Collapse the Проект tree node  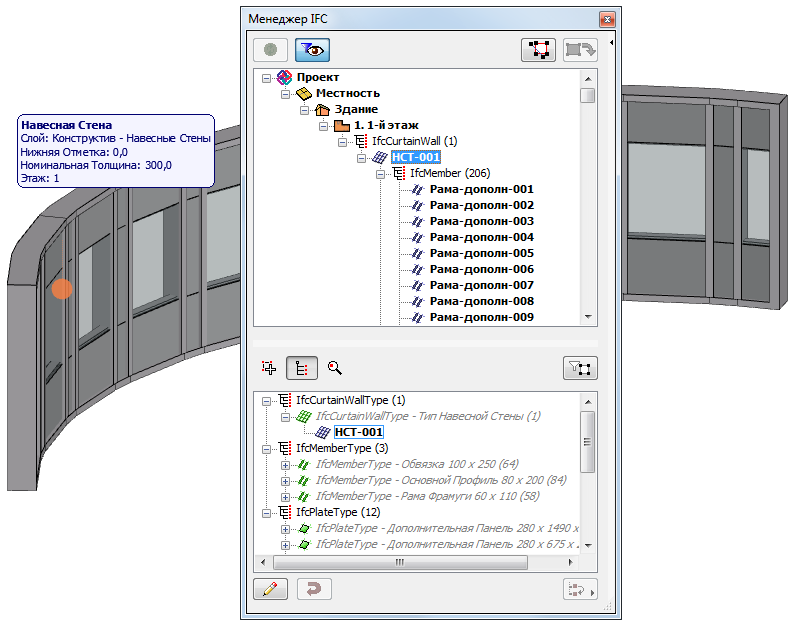tap(266, 78)
